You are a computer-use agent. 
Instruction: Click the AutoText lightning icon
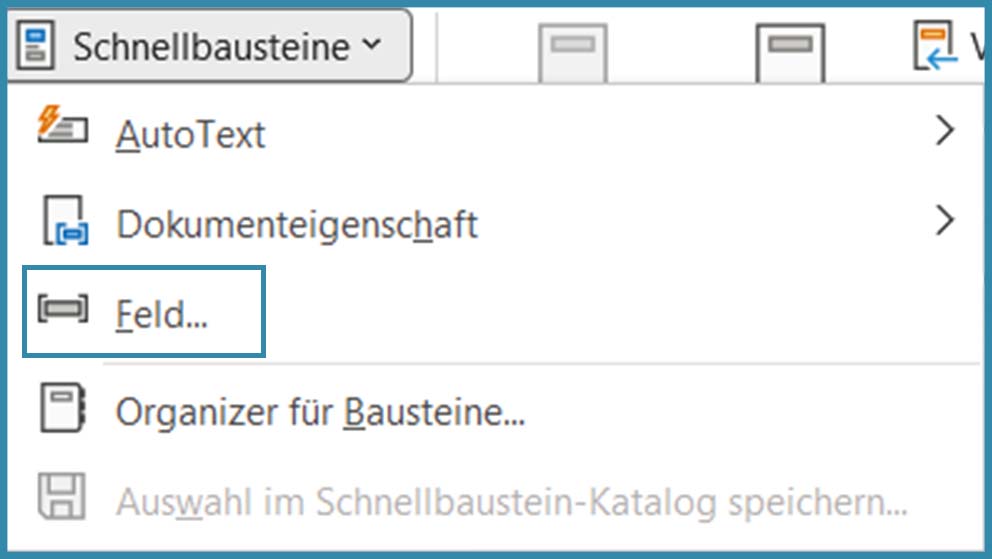click(x=62, y=127)
